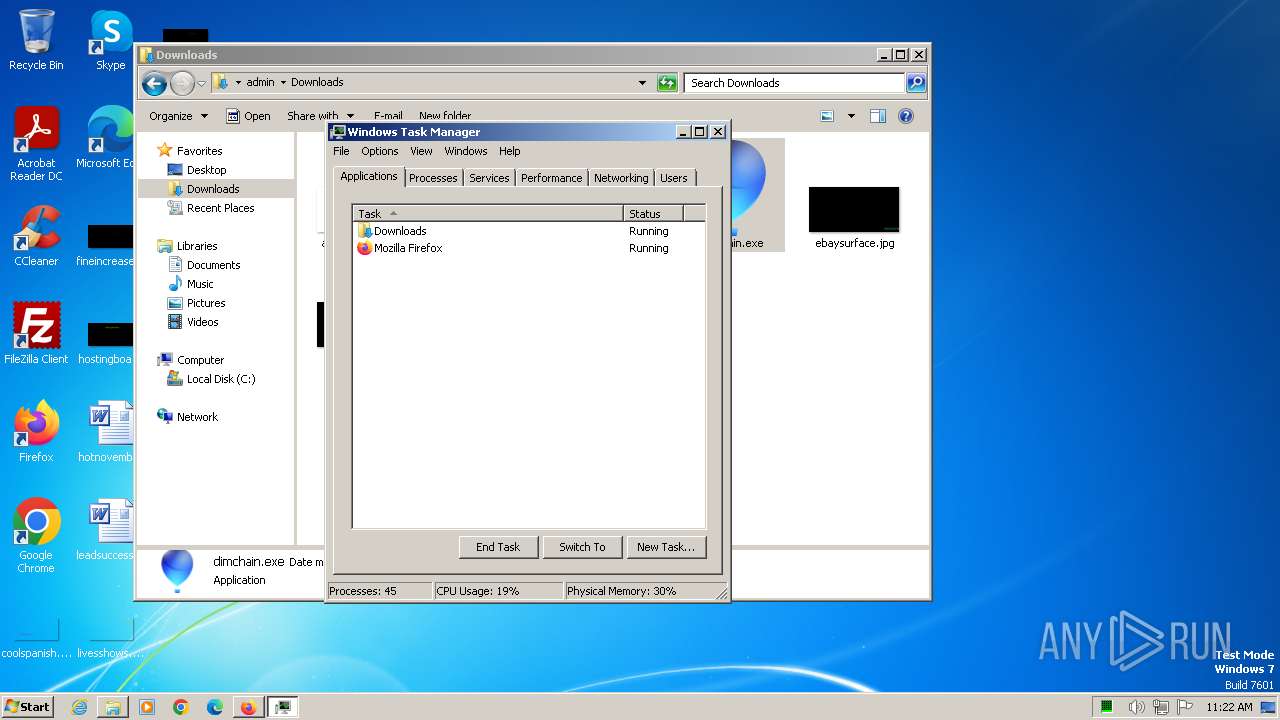Switch to Services tab
Image resolution: width=1280 pixels, height=720 pixels.
(x=489, y=178)
